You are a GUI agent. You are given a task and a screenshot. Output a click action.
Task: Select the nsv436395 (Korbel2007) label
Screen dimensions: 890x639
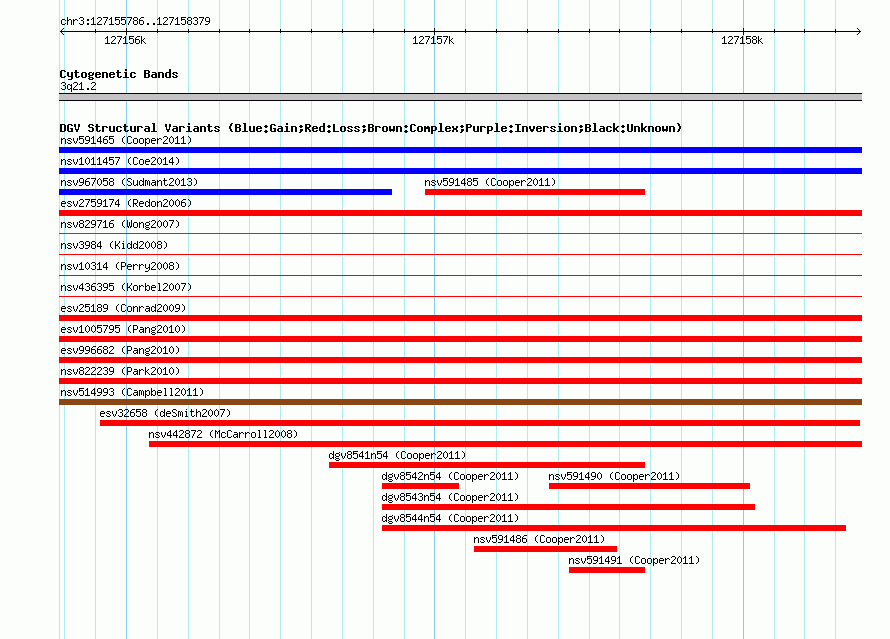click(x=126, y=287)
